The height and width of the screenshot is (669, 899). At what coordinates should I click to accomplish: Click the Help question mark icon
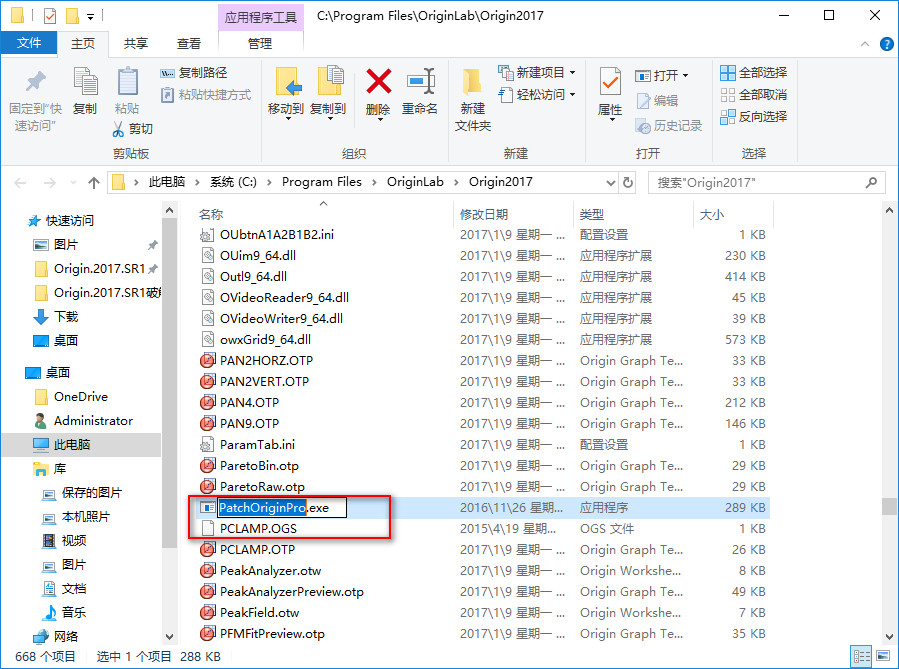(x=886, y=44)
